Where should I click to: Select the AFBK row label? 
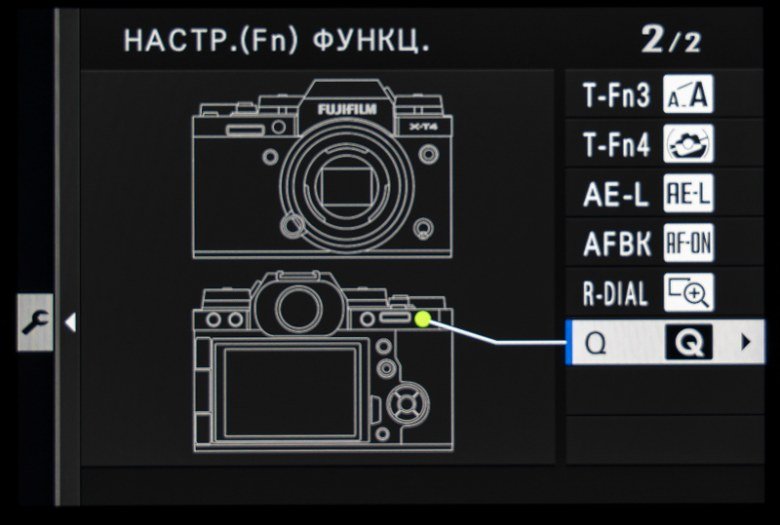(616, 244)
